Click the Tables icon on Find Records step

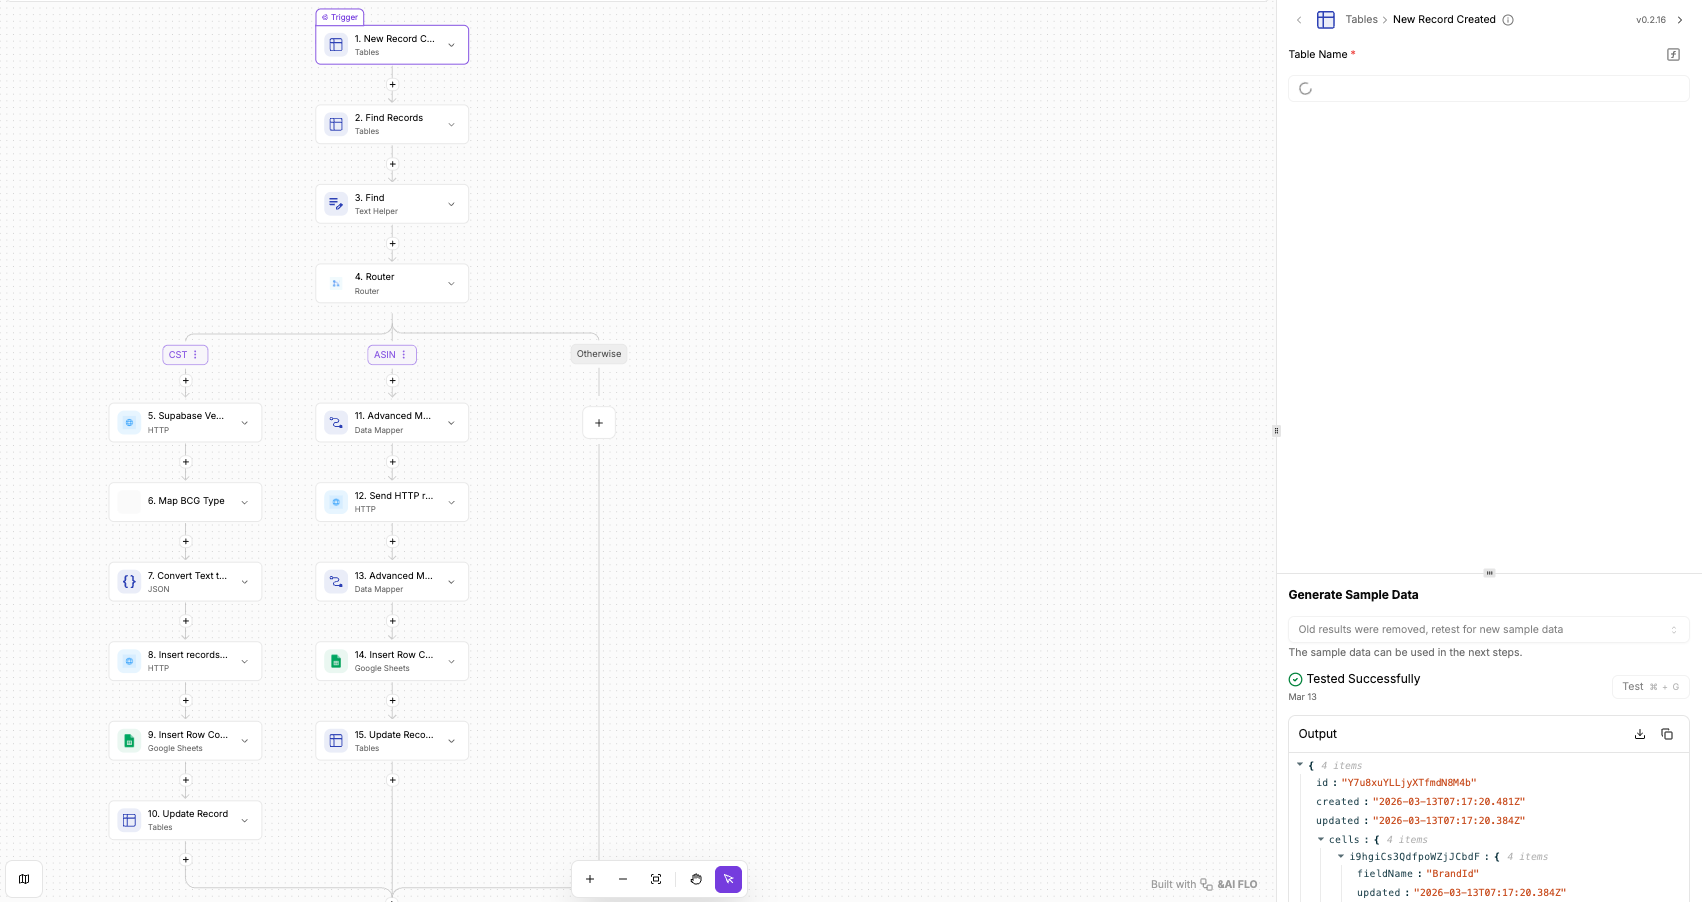[x=336, y=124]
